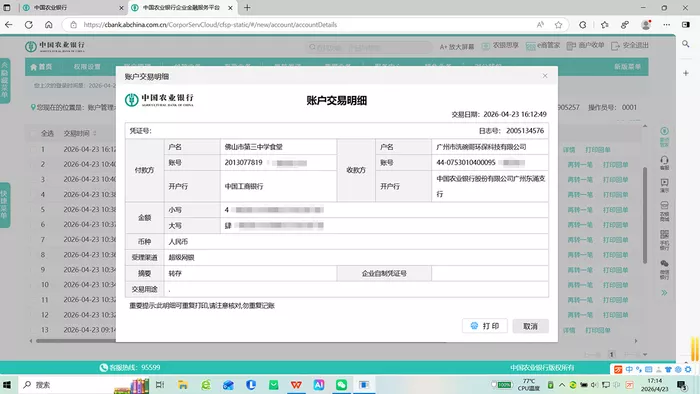Image resolution: width=700 pixels, height=394 pixels.
Task: Open the page size dropdown near pagination
Action: point(636,354)
